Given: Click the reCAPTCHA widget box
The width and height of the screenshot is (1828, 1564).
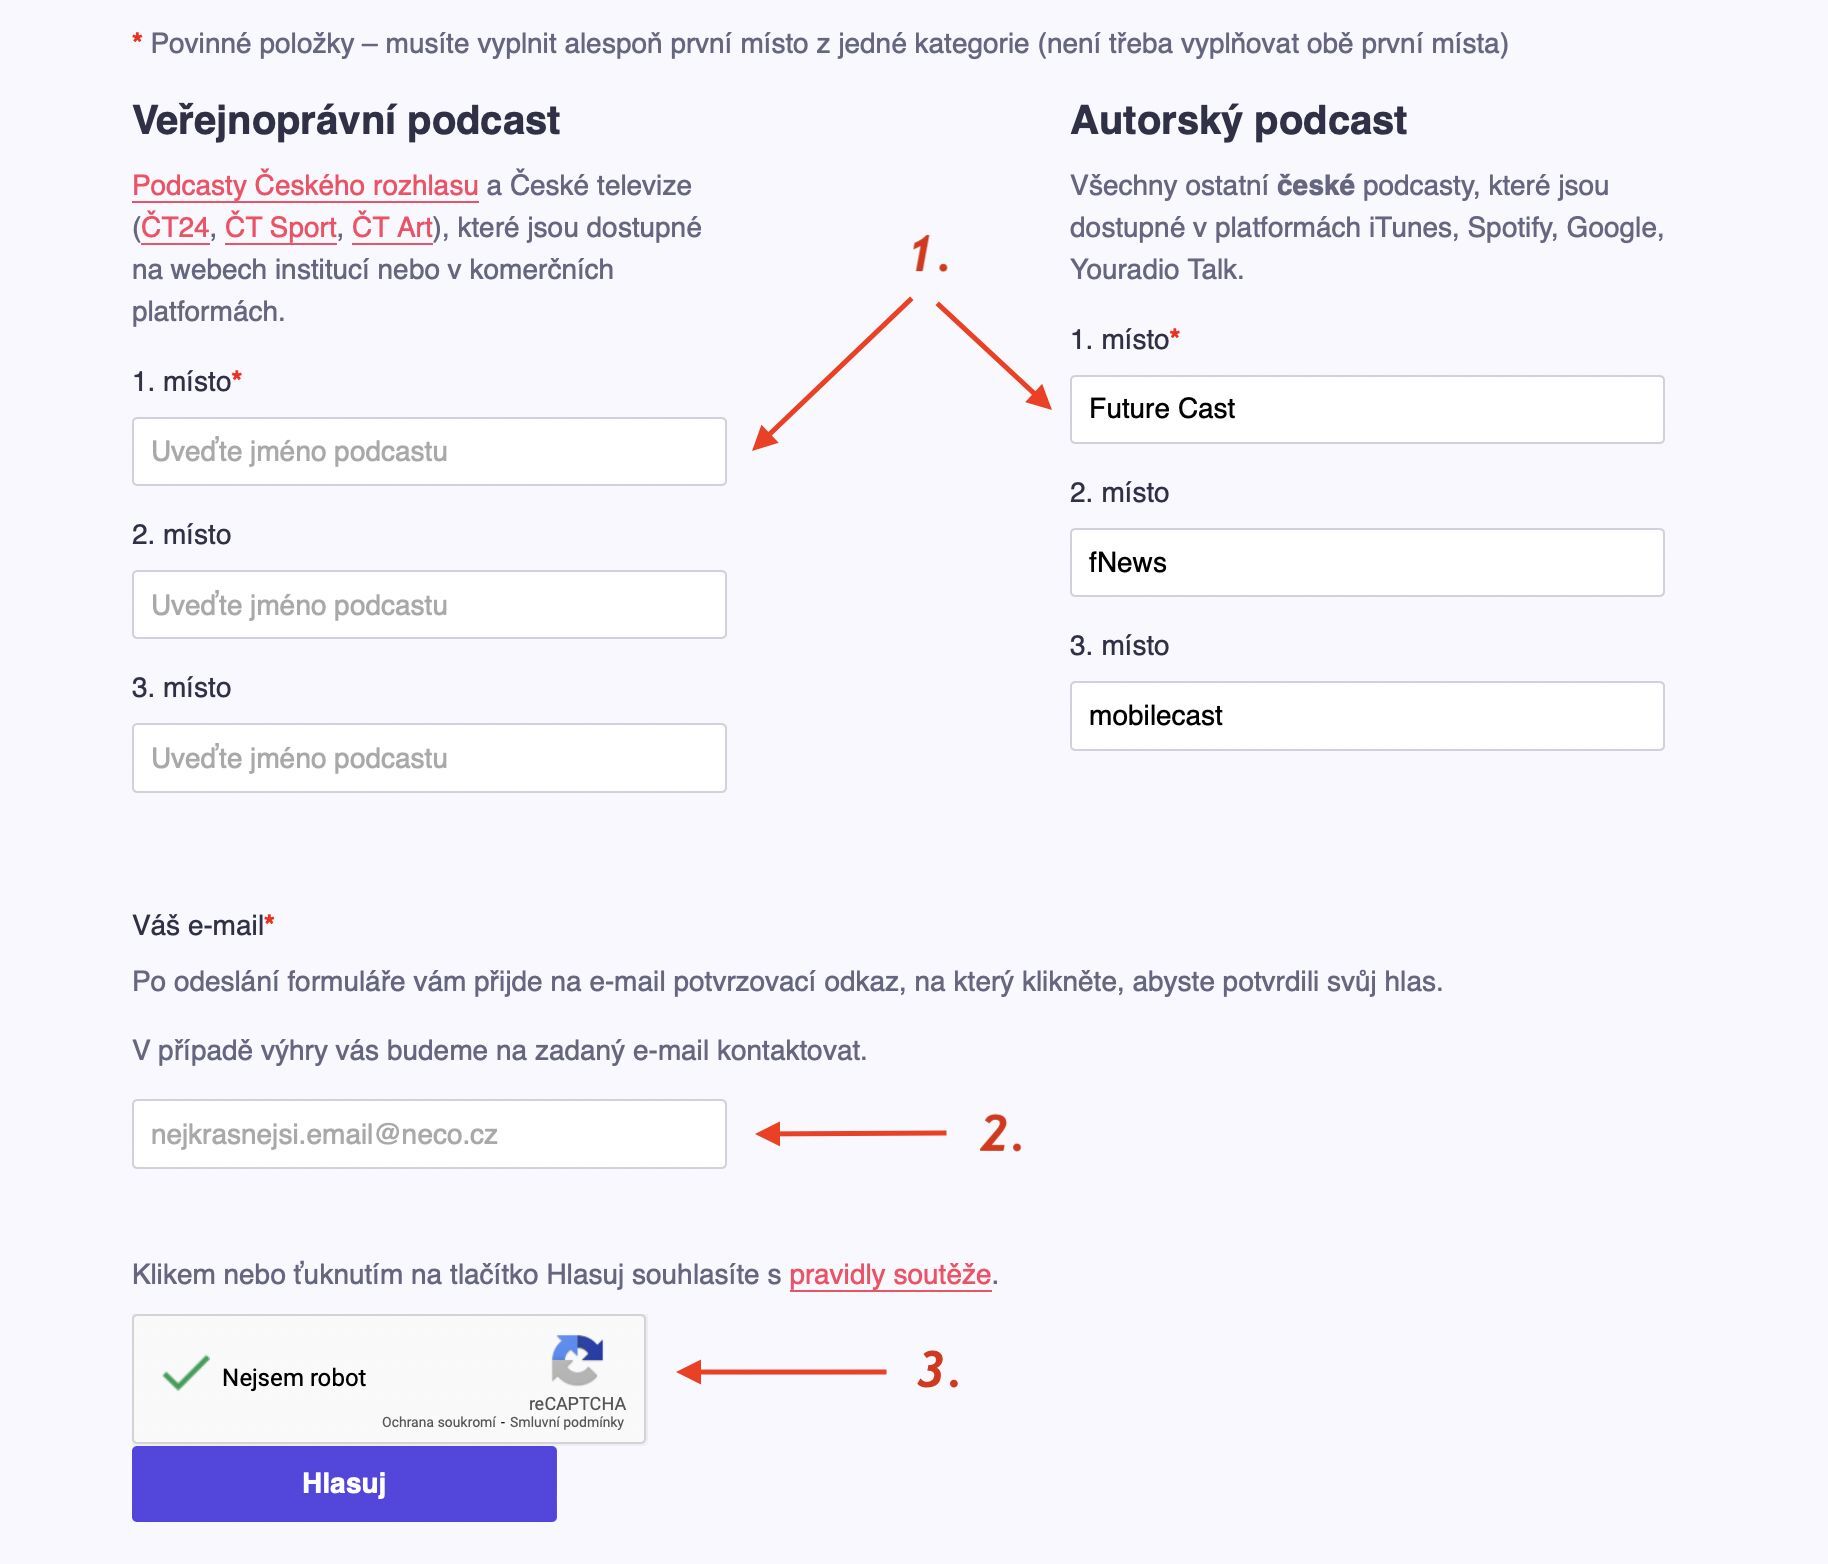Looking at the screenshot, I should [388, 1380].
